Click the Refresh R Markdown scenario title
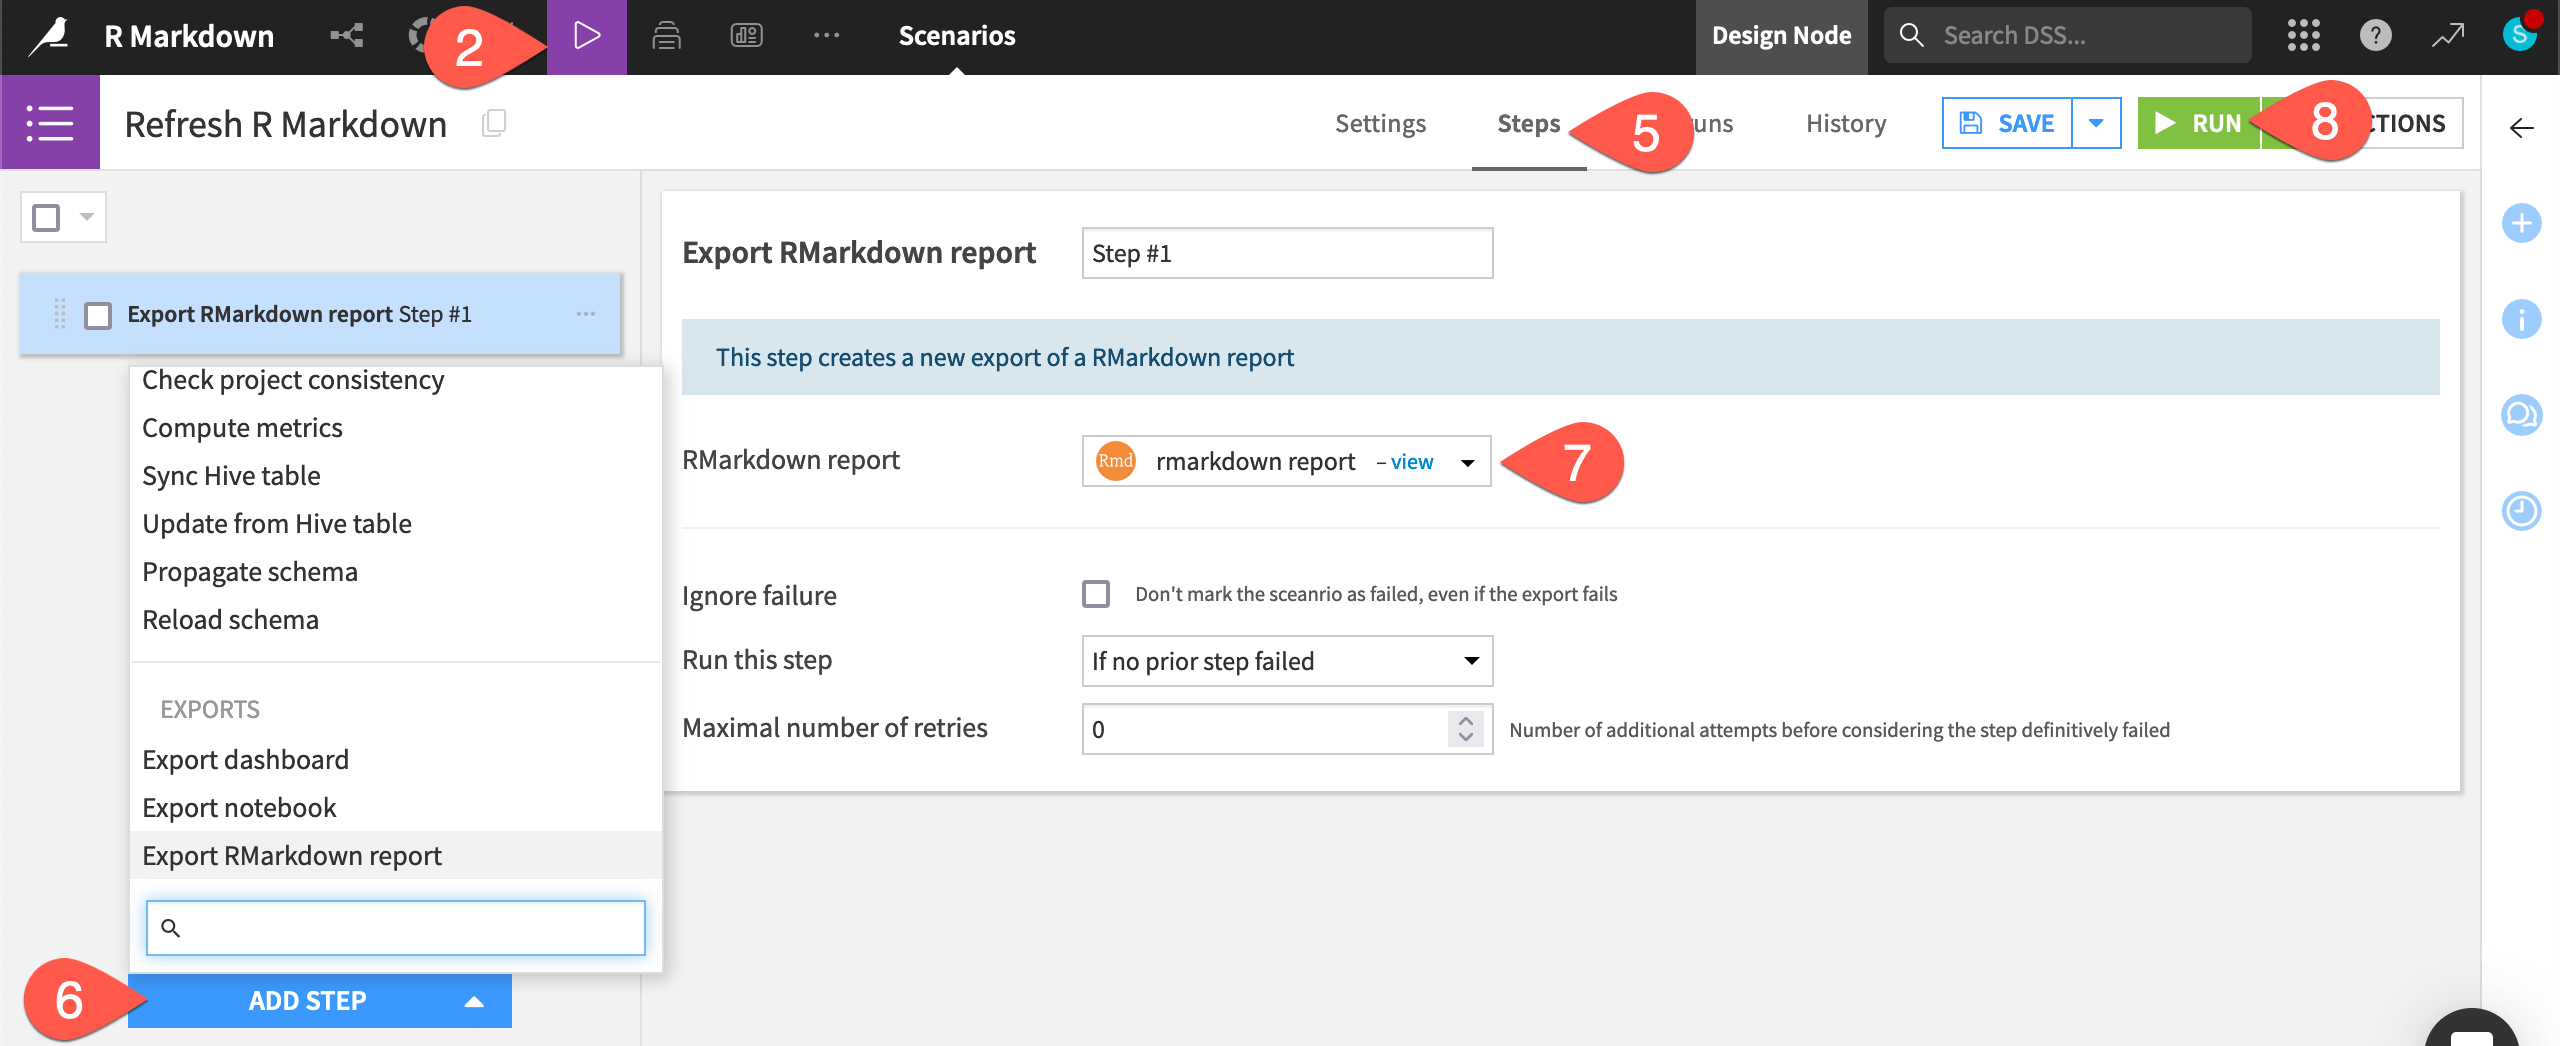The width and height of the screenshot is (2560, 1046). click(x=285, y=124)
